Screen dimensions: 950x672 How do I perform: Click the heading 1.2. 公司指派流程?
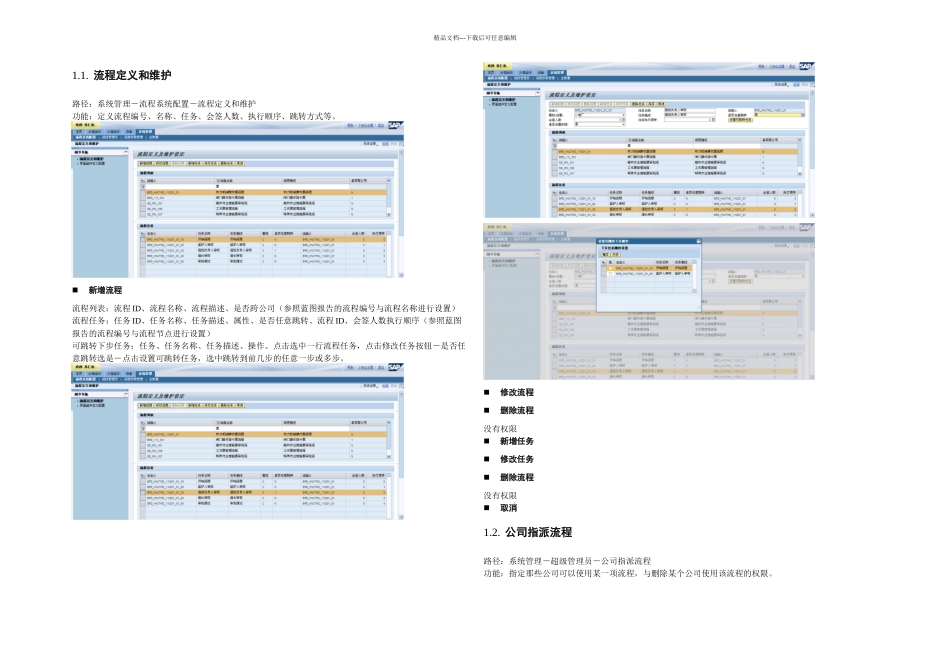(528, 533)
